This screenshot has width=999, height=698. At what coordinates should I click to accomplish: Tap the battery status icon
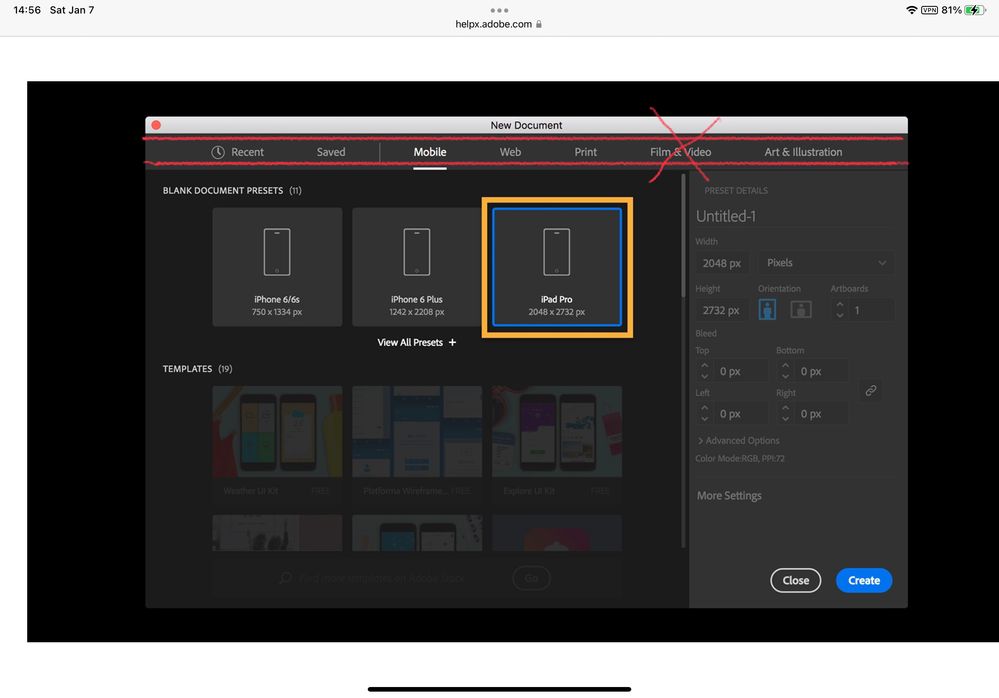pyautogui.click(x=975, y=10)
